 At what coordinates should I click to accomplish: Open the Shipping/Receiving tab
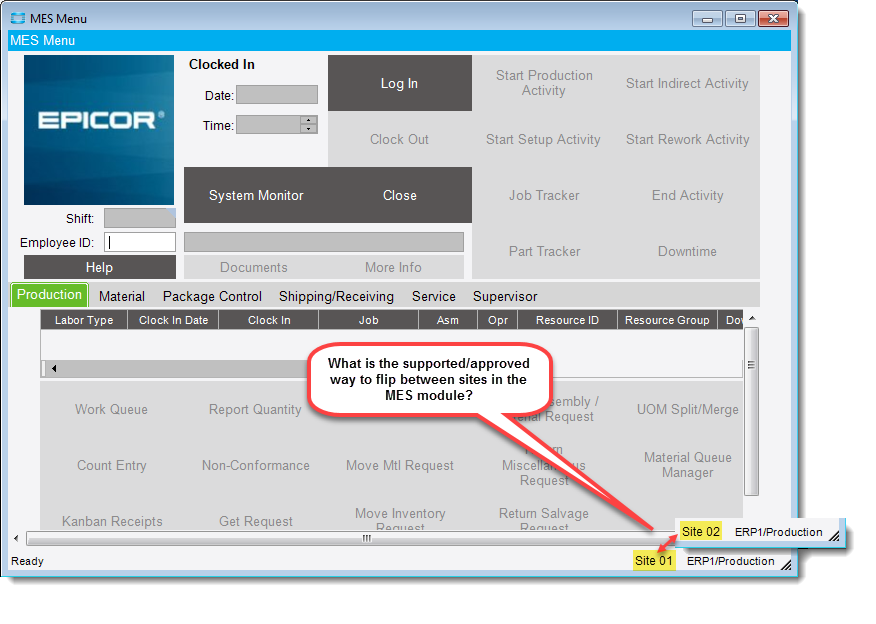pos(336,296)
